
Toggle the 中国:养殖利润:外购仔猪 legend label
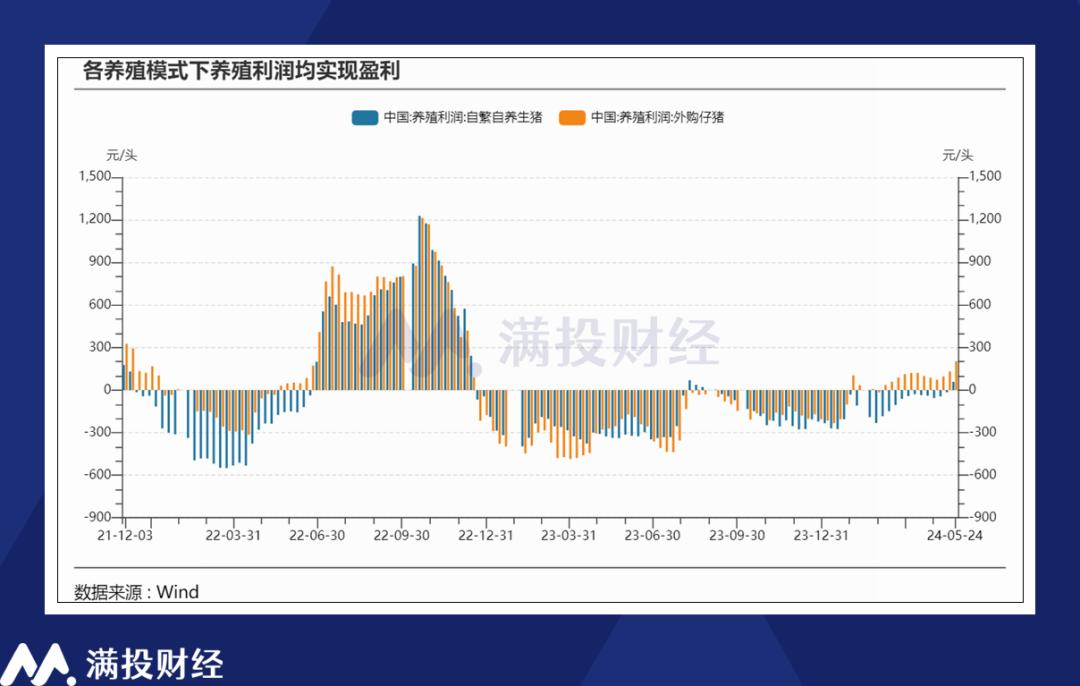[x=658, y=118]
